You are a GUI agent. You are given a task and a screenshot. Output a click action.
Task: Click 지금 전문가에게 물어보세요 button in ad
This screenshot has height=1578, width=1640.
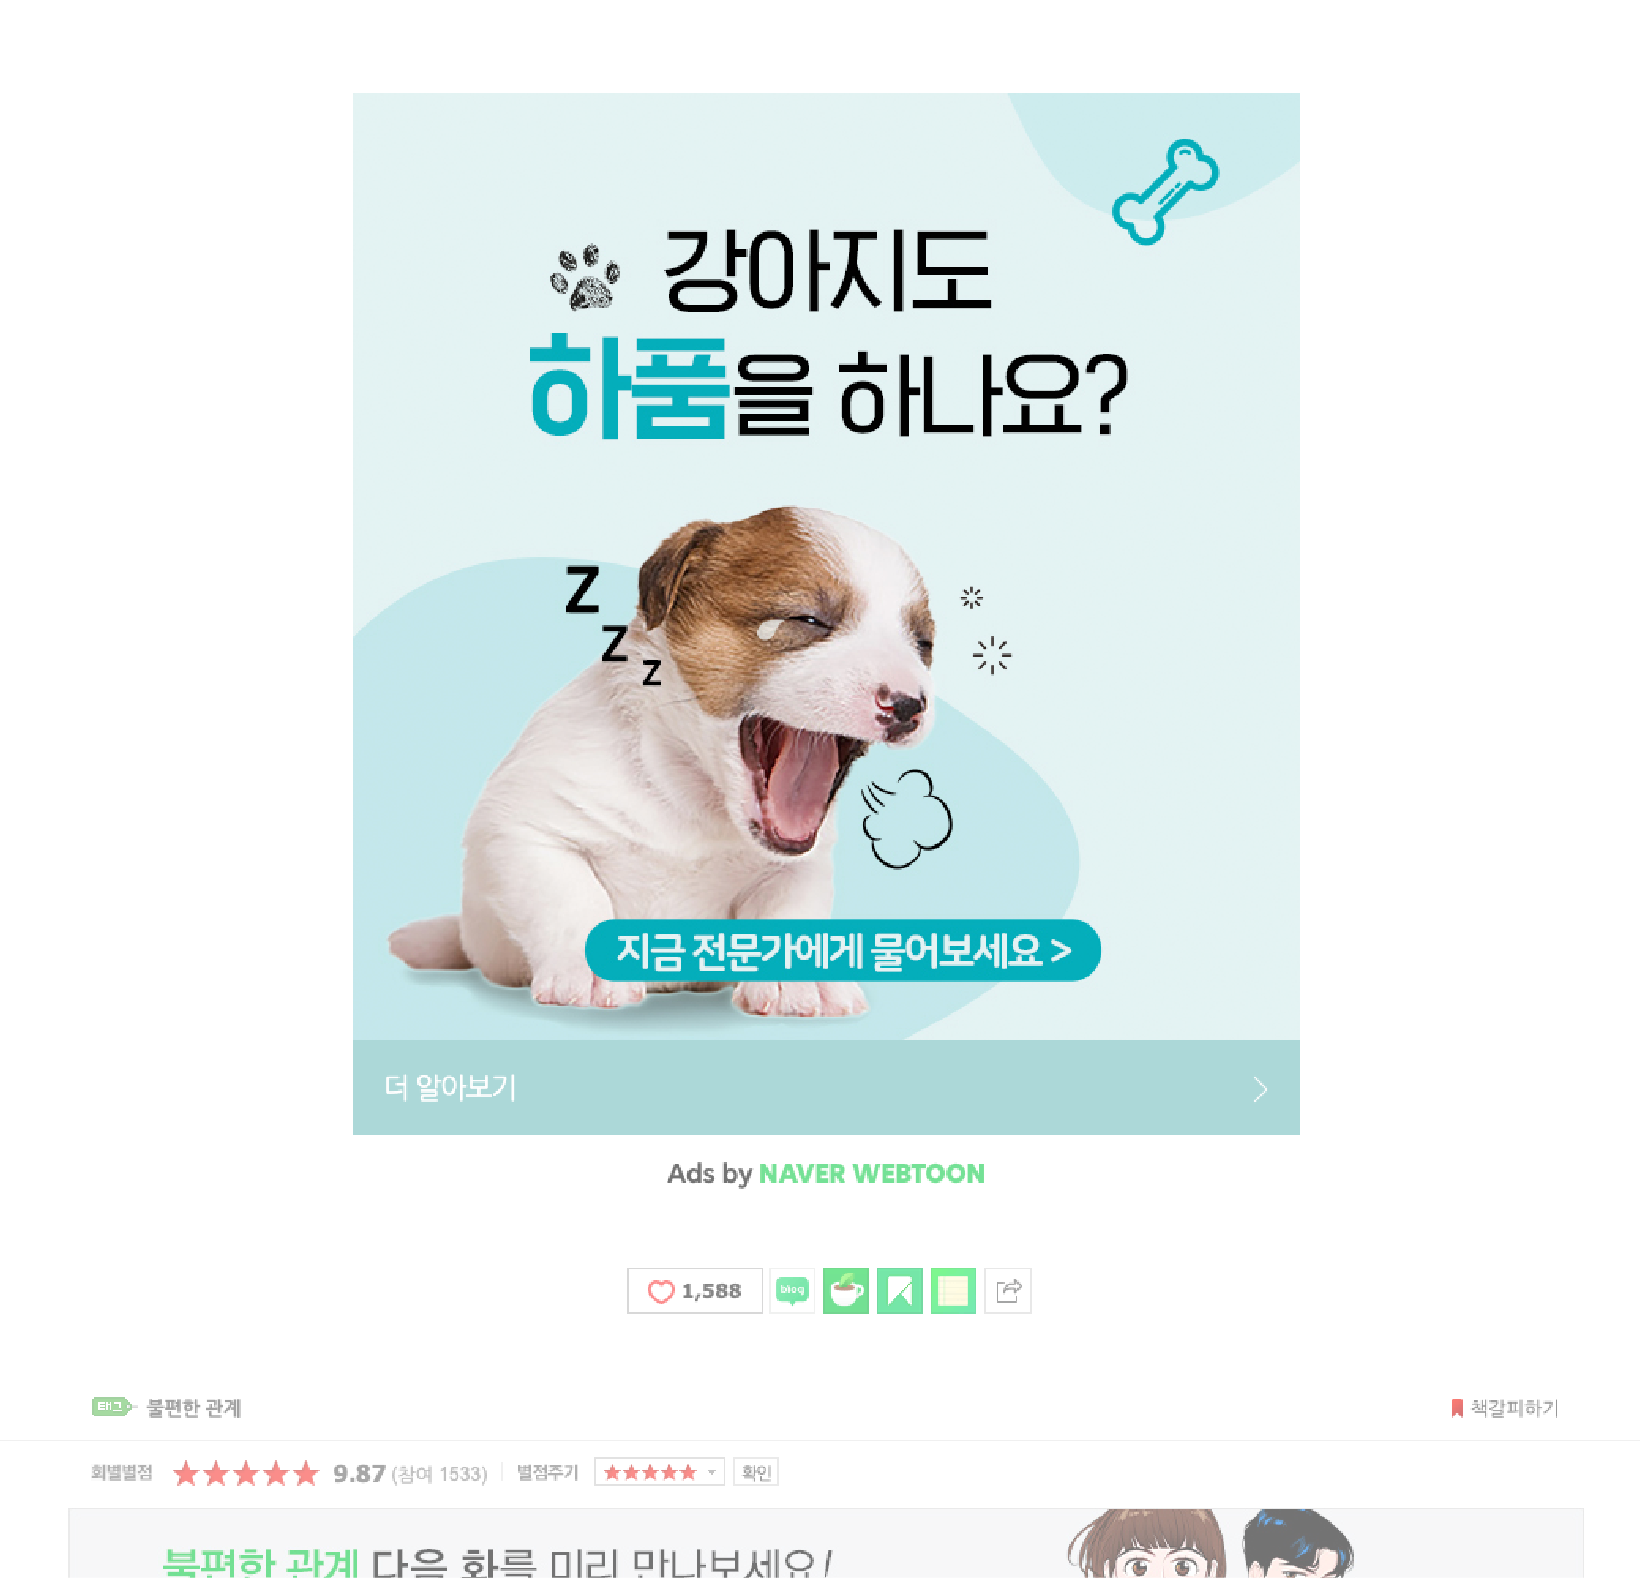pos(843,950)
